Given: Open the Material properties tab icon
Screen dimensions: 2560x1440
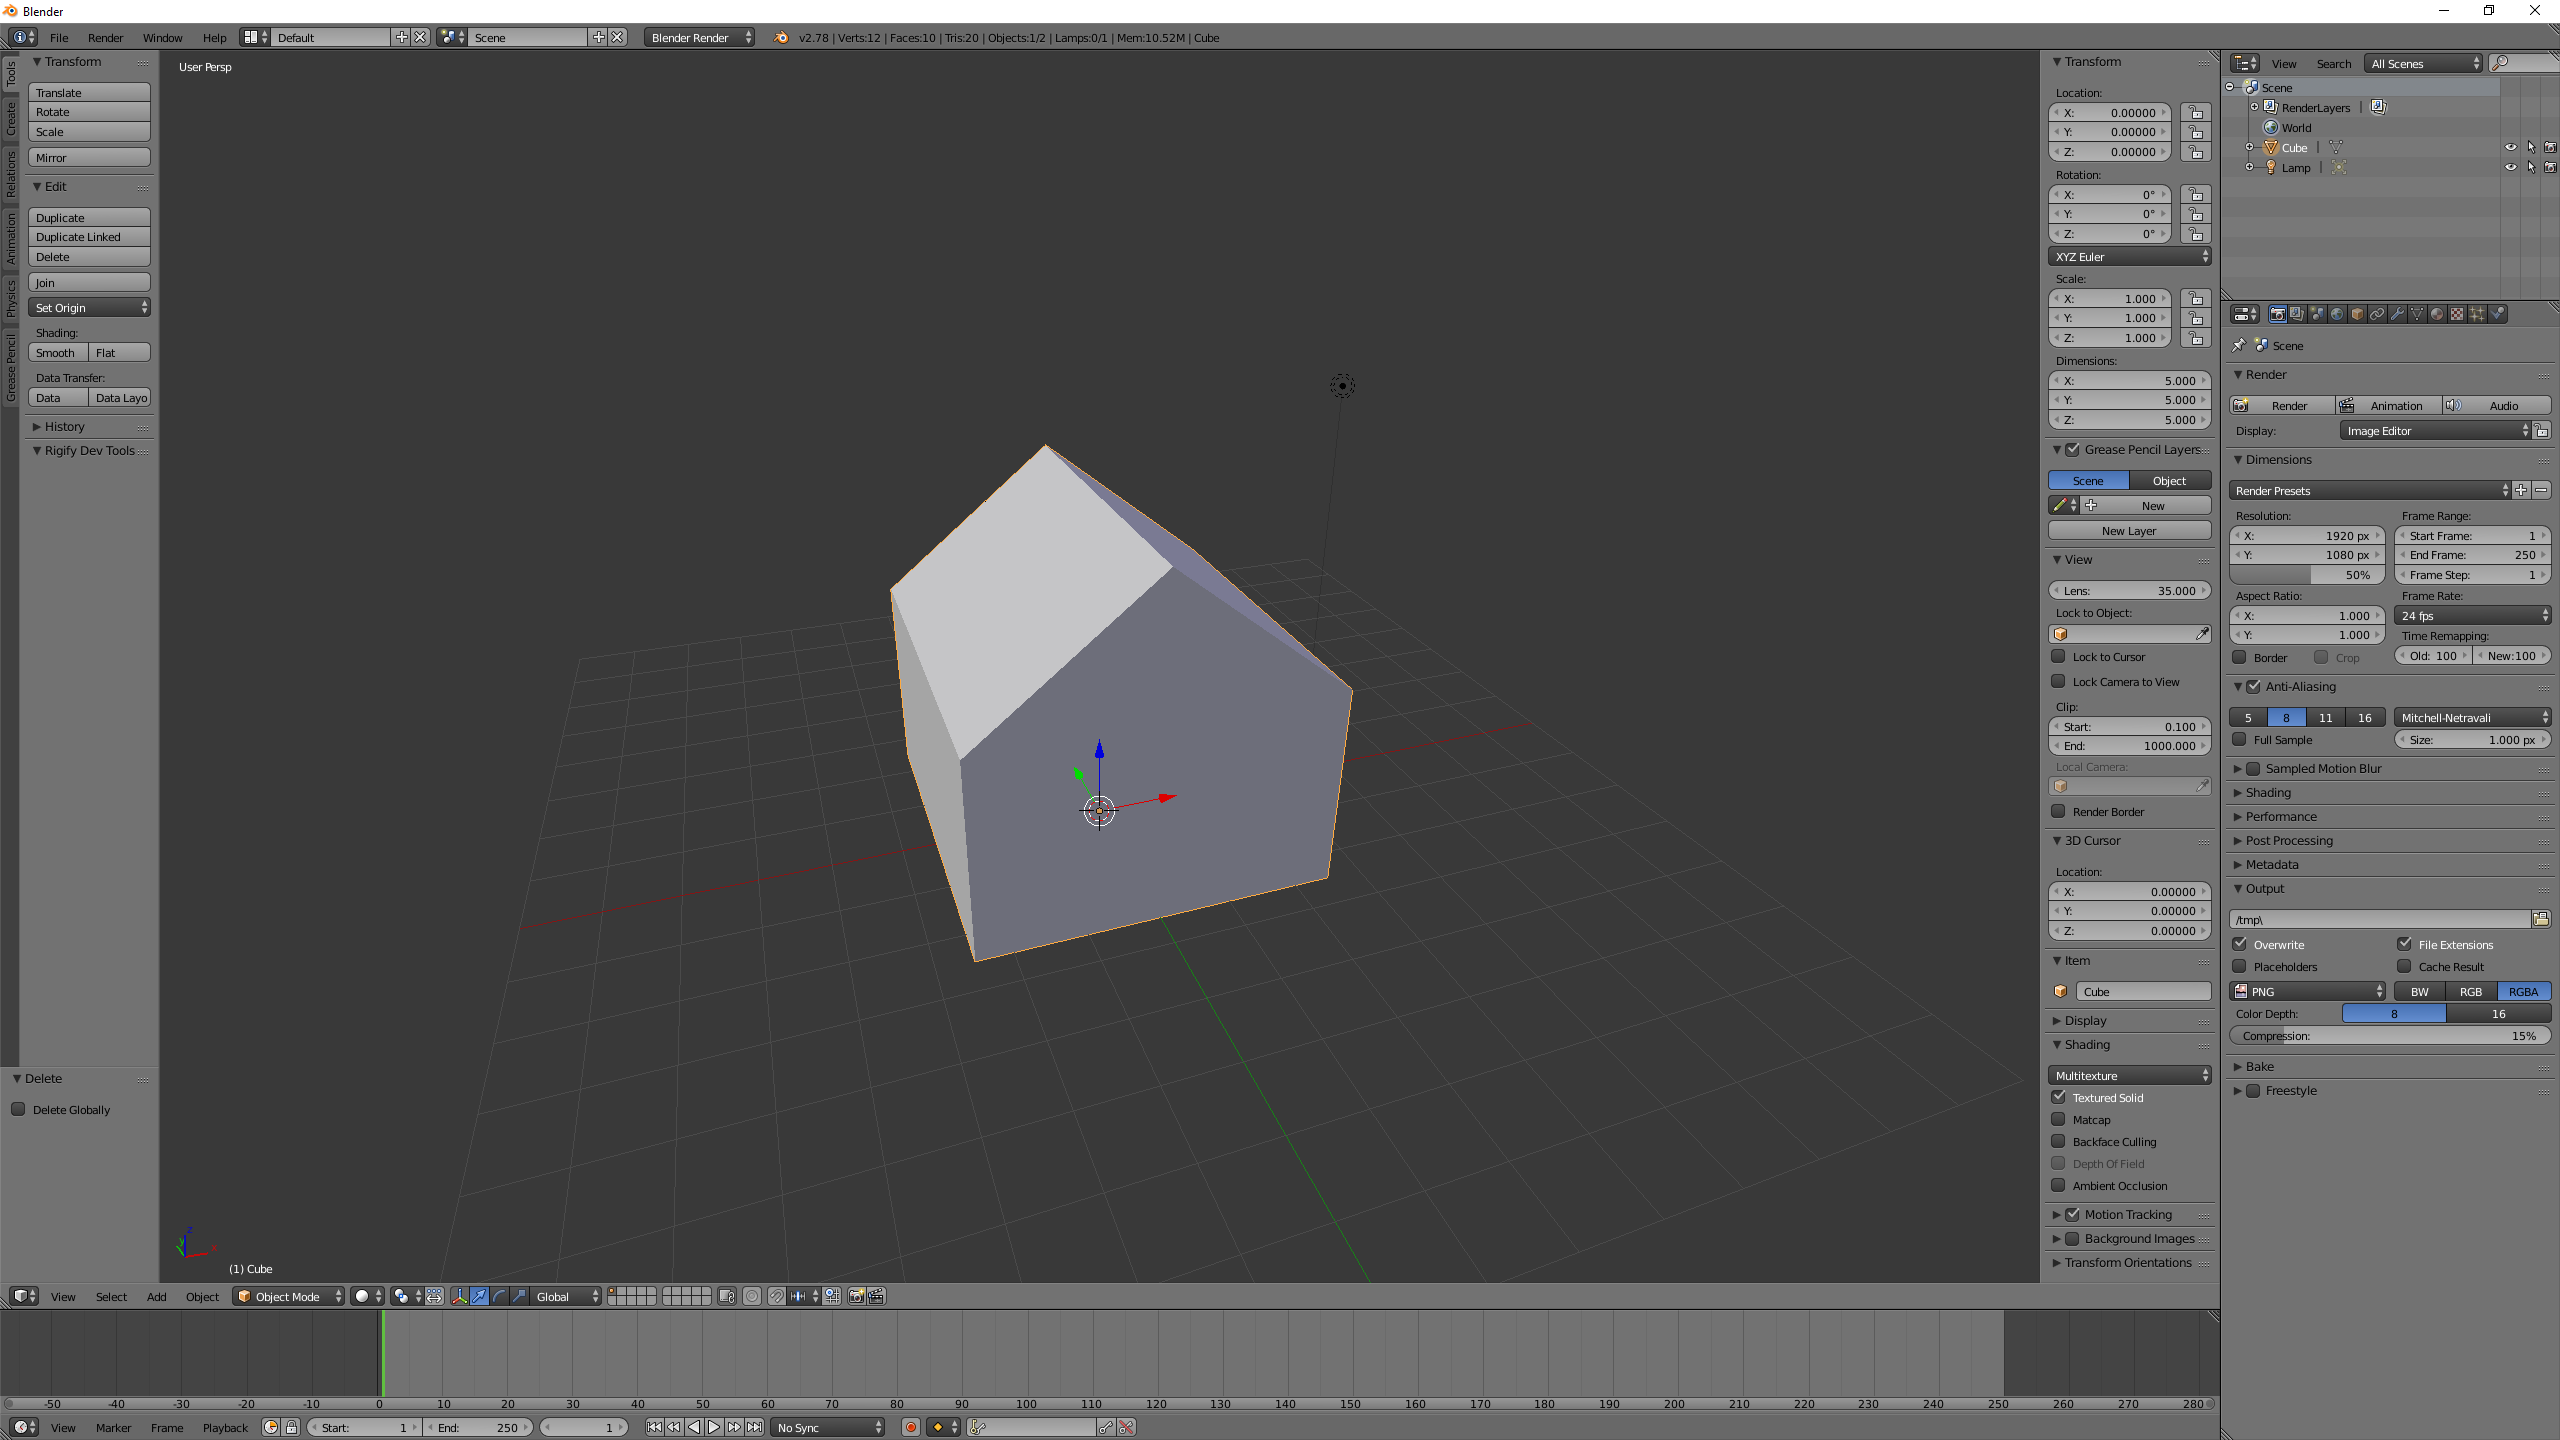Looking at the screenshot, I should (2437, 314).
